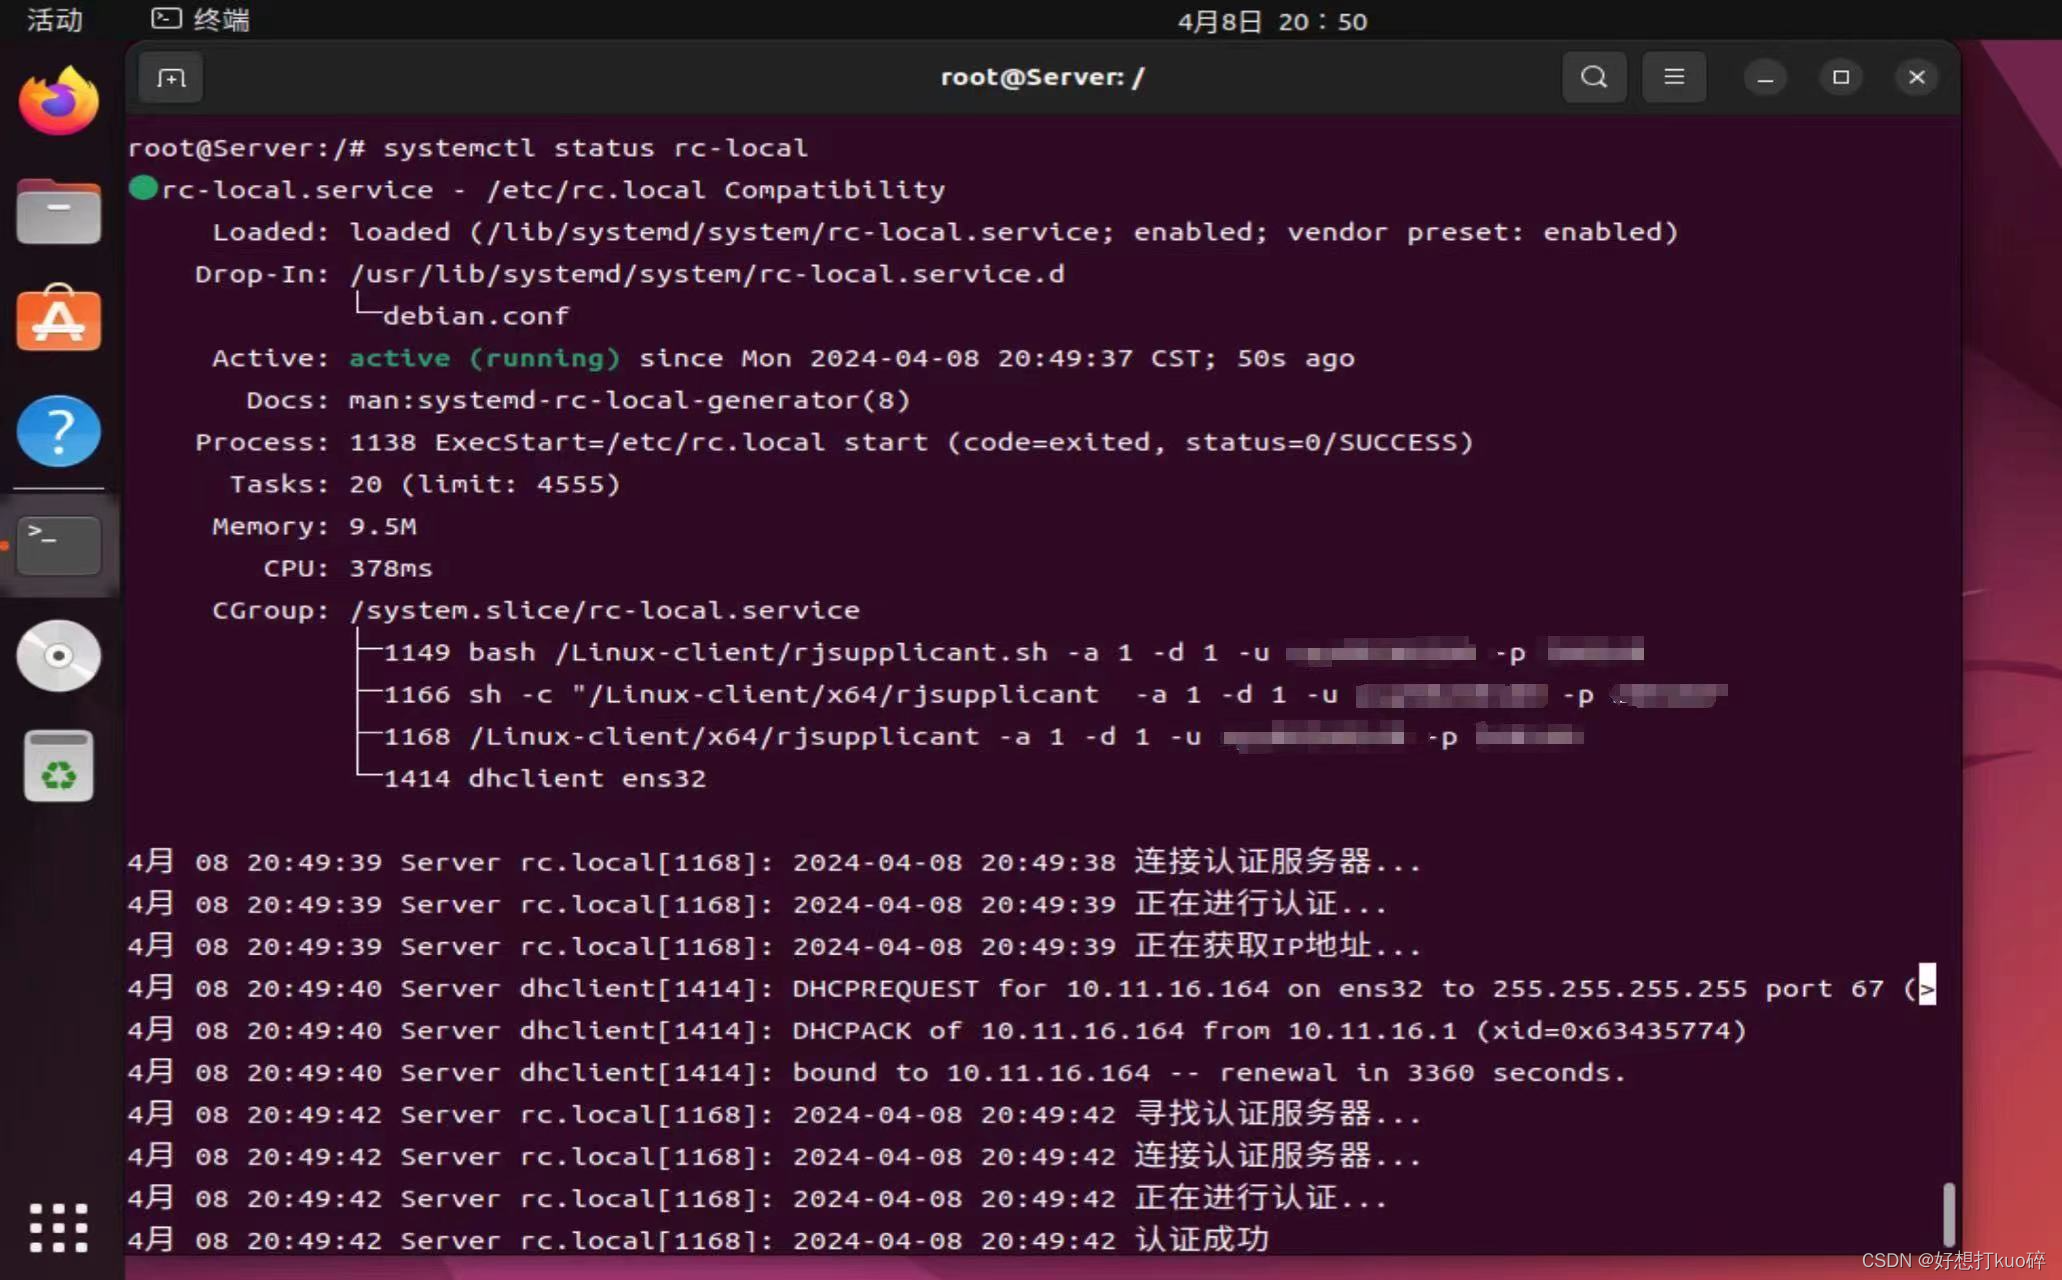Image resolution: width=2062 pixels, height=1280 pixels.
Task: Click the green active status dot of rc-local.service
Action: 143,186
